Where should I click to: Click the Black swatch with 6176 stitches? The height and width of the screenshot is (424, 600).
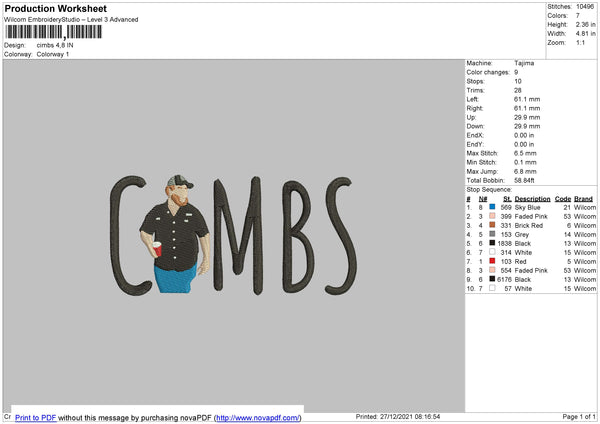click(x=492, y=279)
